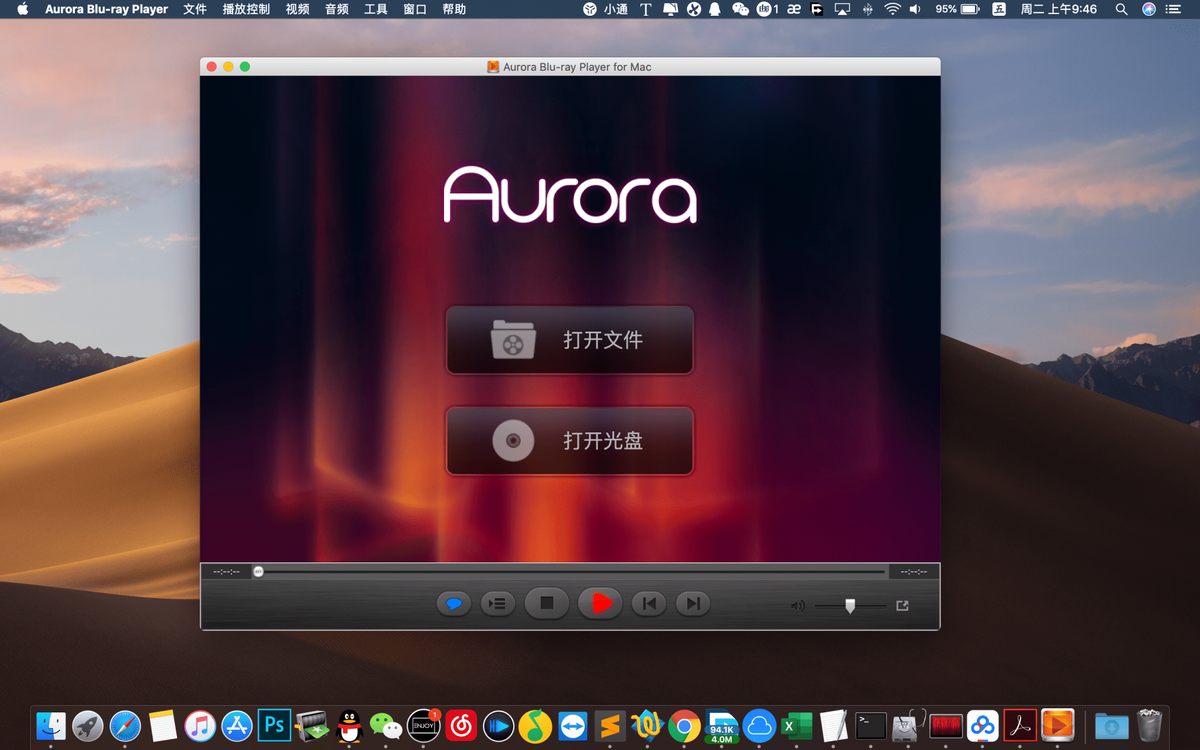Open the 视频 menu
This screenshot has width=1200, height=750.
[297, 9]
